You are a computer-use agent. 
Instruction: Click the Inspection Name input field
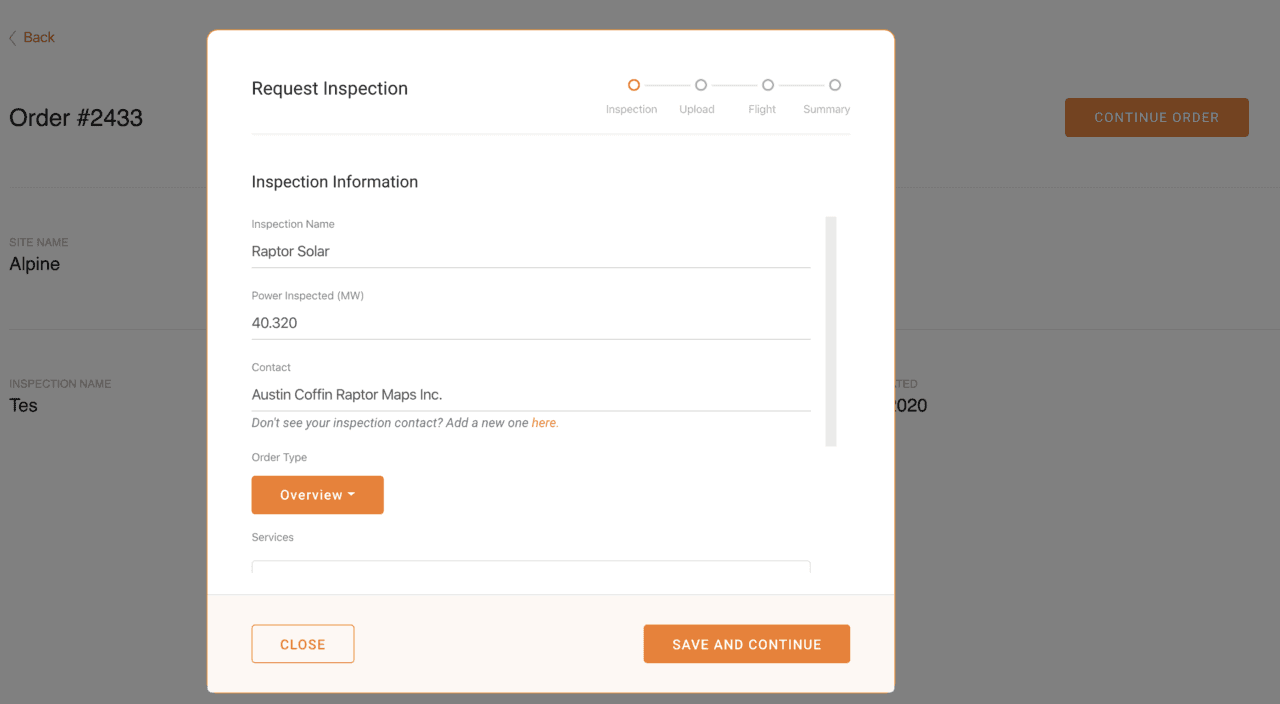coord(531,252)
